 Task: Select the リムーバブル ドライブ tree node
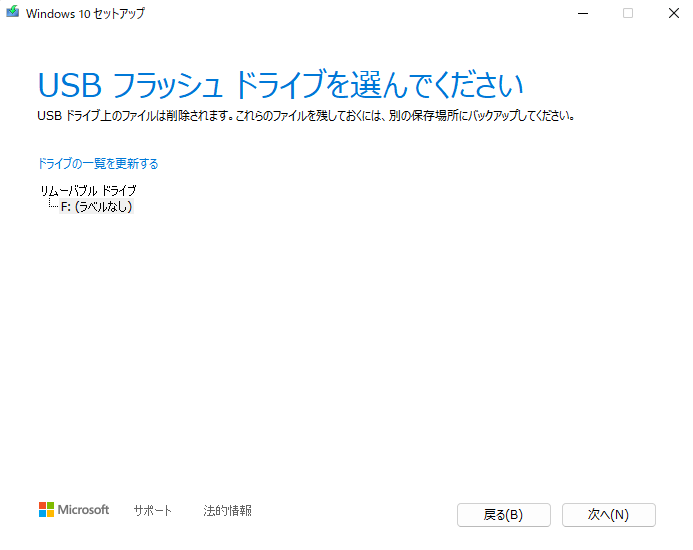pos(88,191)
